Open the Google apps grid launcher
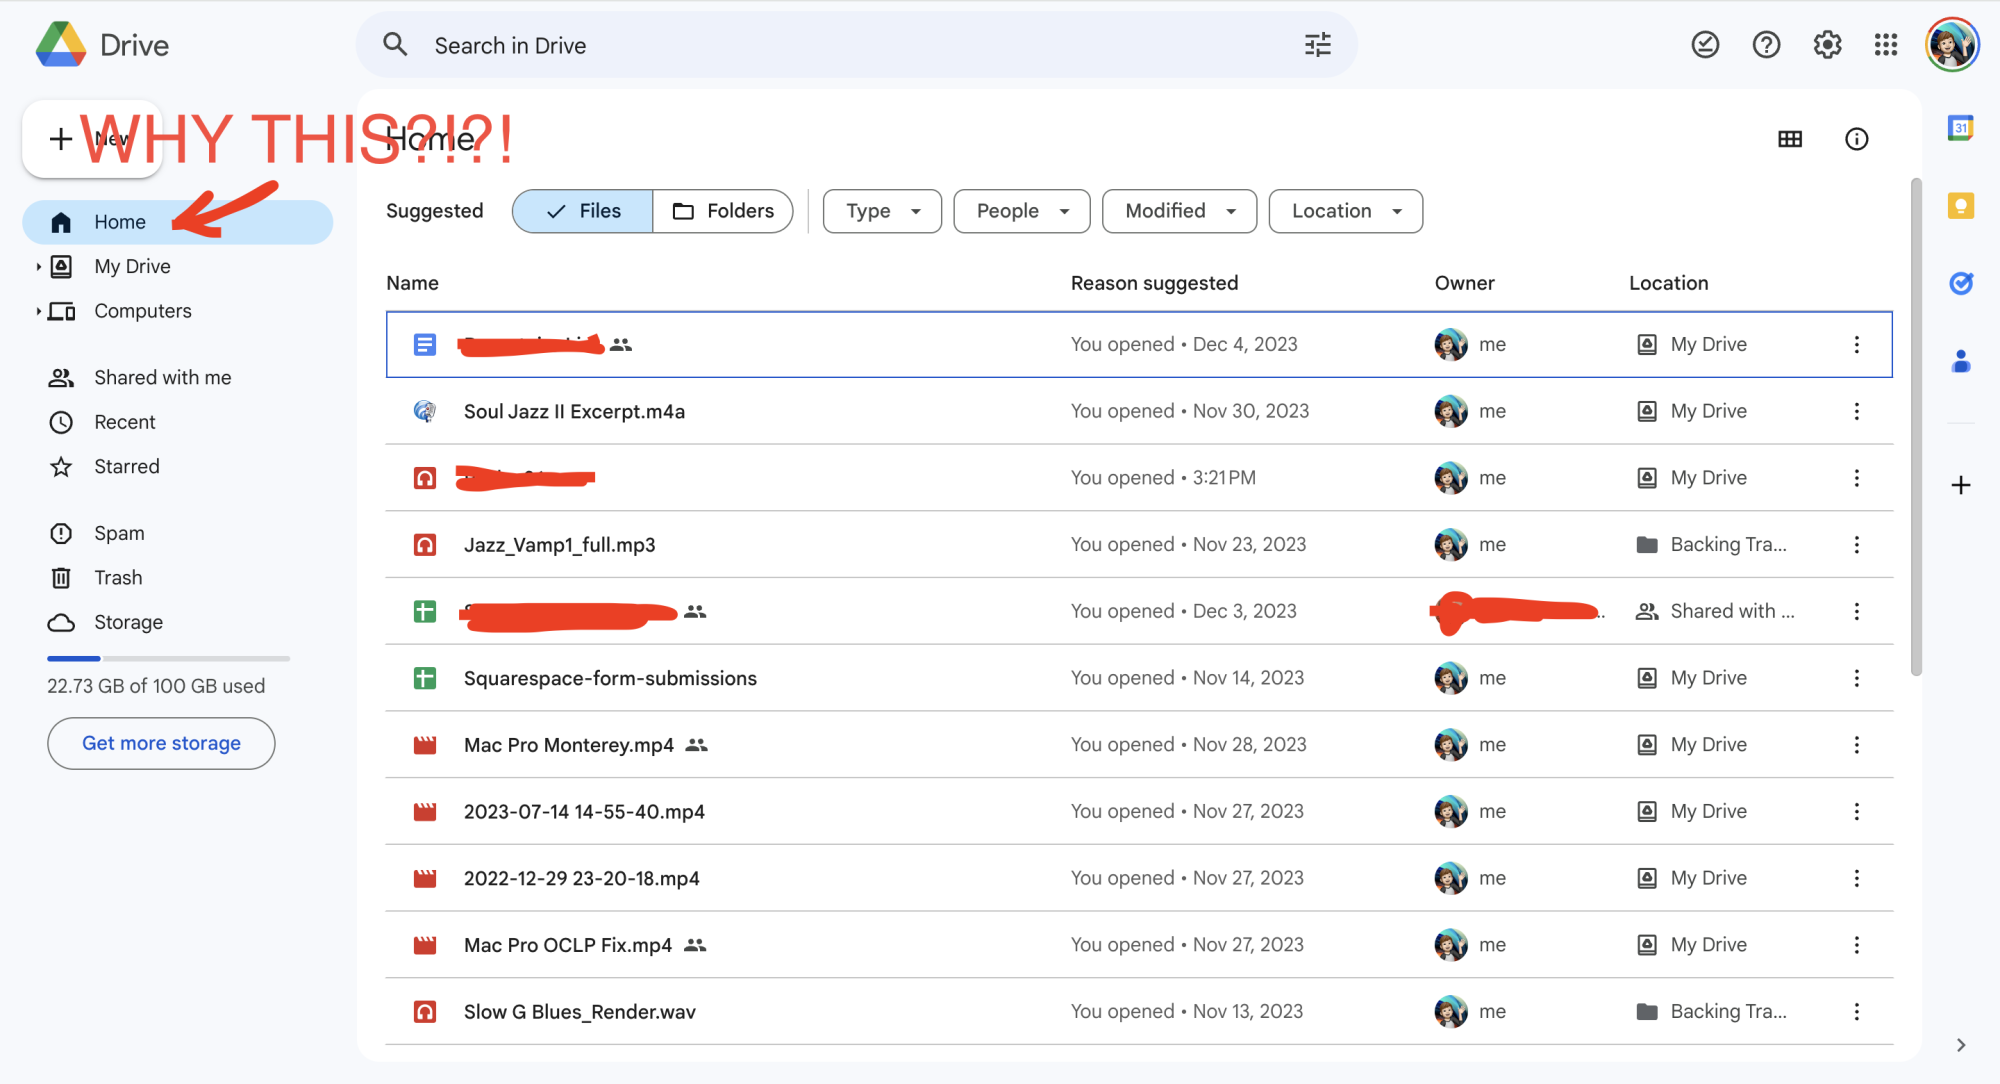Image resolution: width=2000 pixels, height=1084 pixels. pos(1886,45)
